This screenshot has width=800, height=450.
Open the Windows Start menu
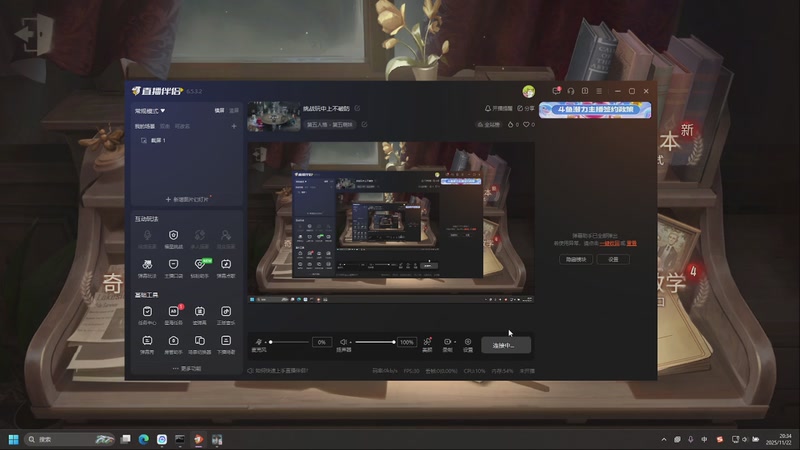14,439
